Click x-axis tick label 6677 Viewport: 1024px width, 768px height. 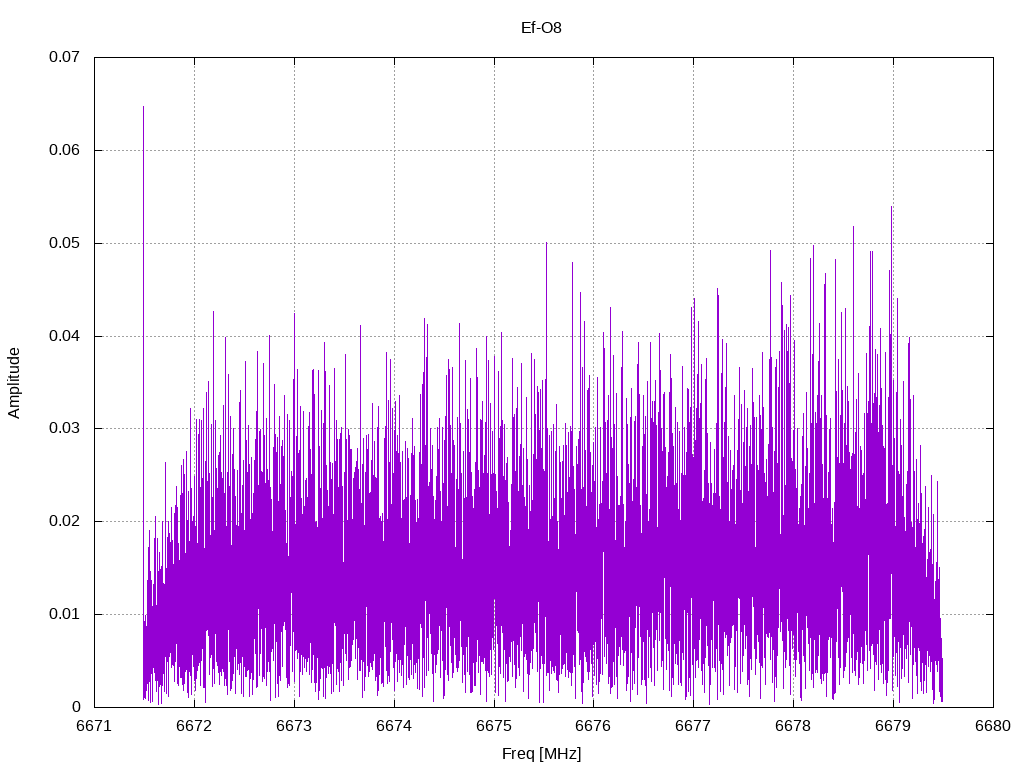pos(694,726)
